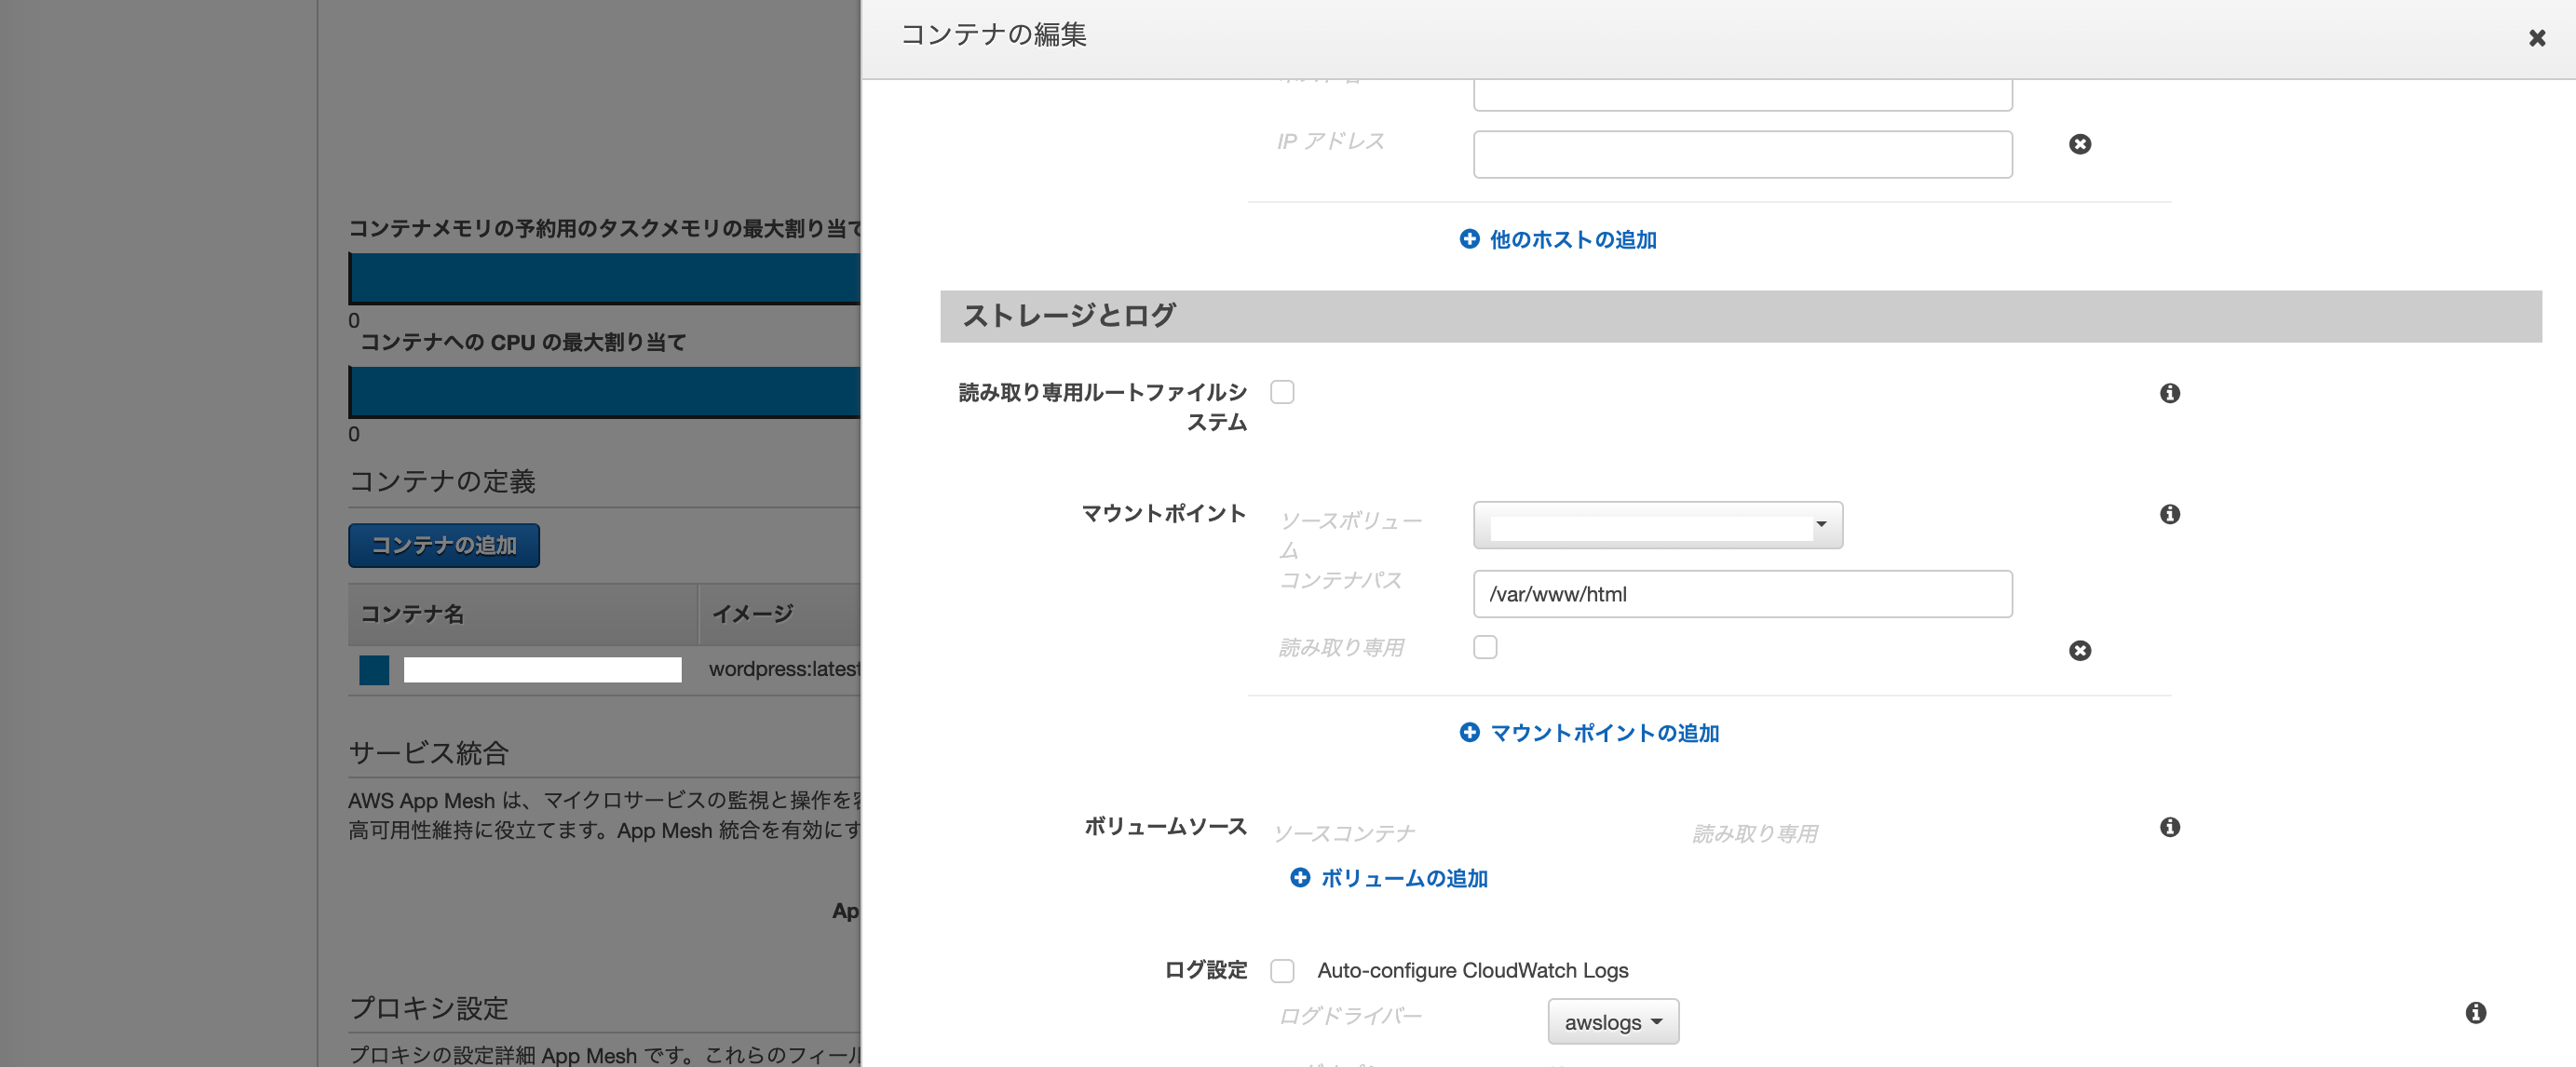Open the awslogs log driver dropdown
The height and width of the screenshot is (1067, 2576).
point(1613,1021)
